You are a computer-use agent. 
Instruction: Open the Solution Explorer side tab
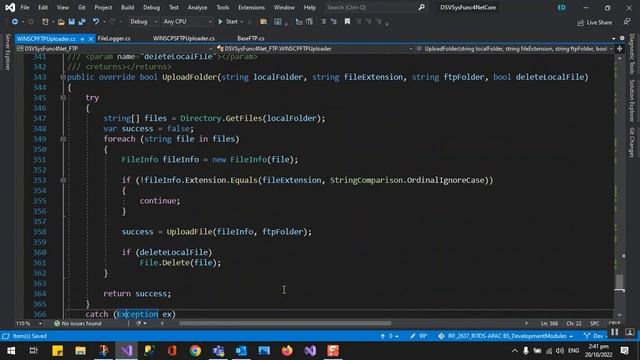point(632,100)
